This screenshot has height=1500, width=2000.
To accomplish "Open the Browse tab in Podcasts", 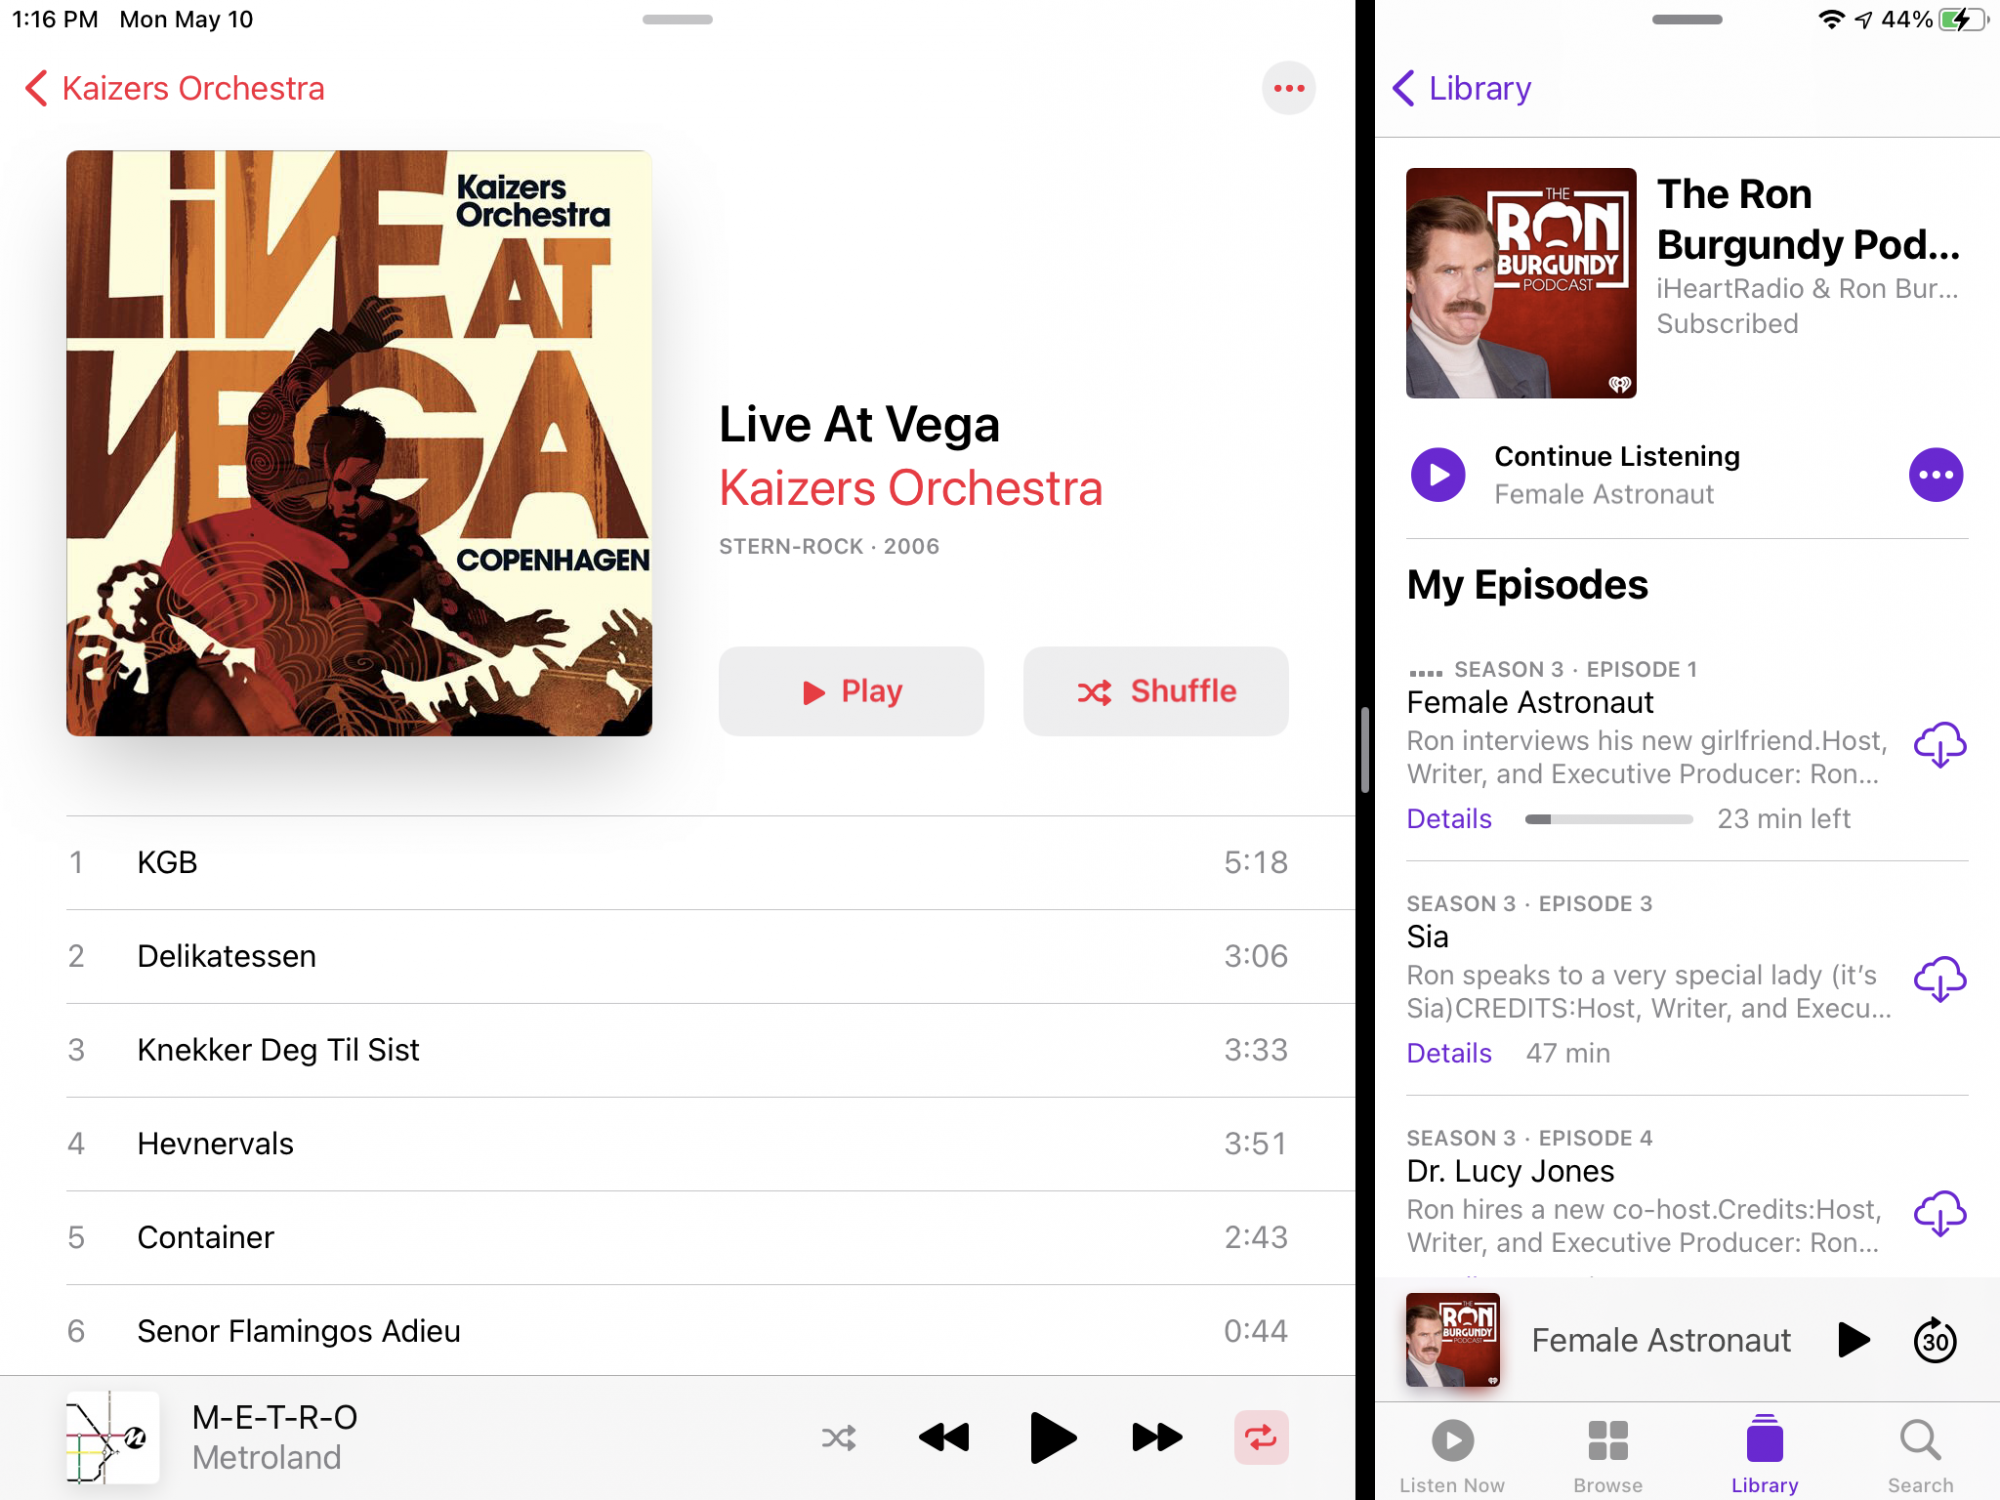I will point(1607,1456).
